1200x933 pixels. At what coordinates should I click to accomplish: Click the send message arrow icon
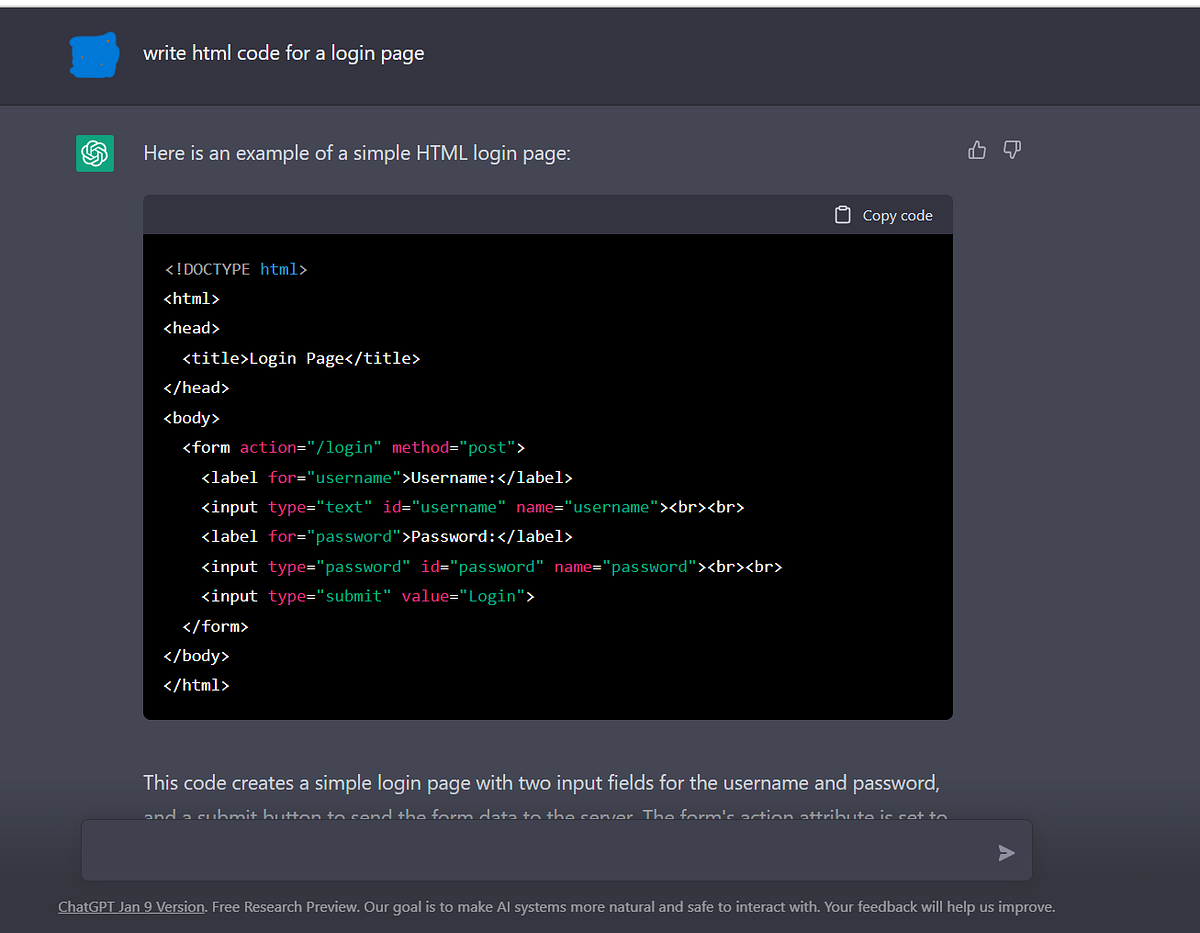(1006, 853)
